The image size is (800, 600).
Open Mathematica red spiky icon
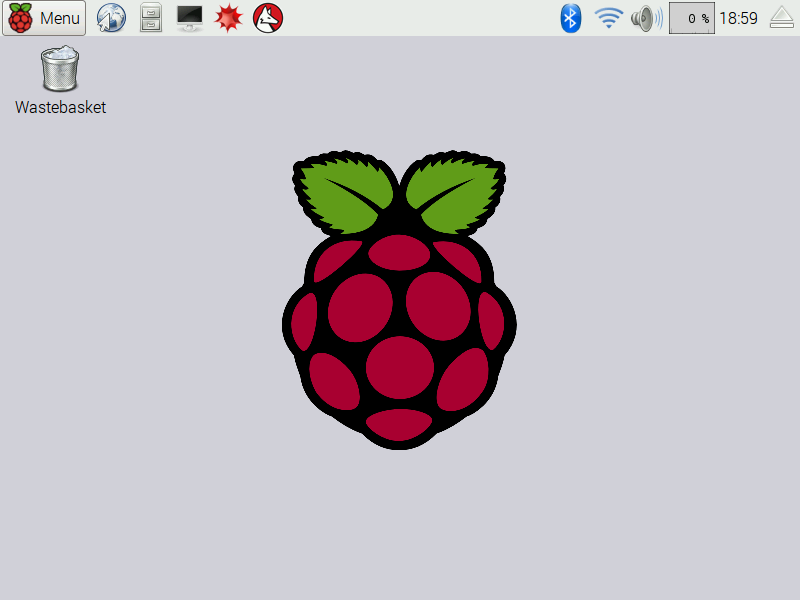pos(228,18)
